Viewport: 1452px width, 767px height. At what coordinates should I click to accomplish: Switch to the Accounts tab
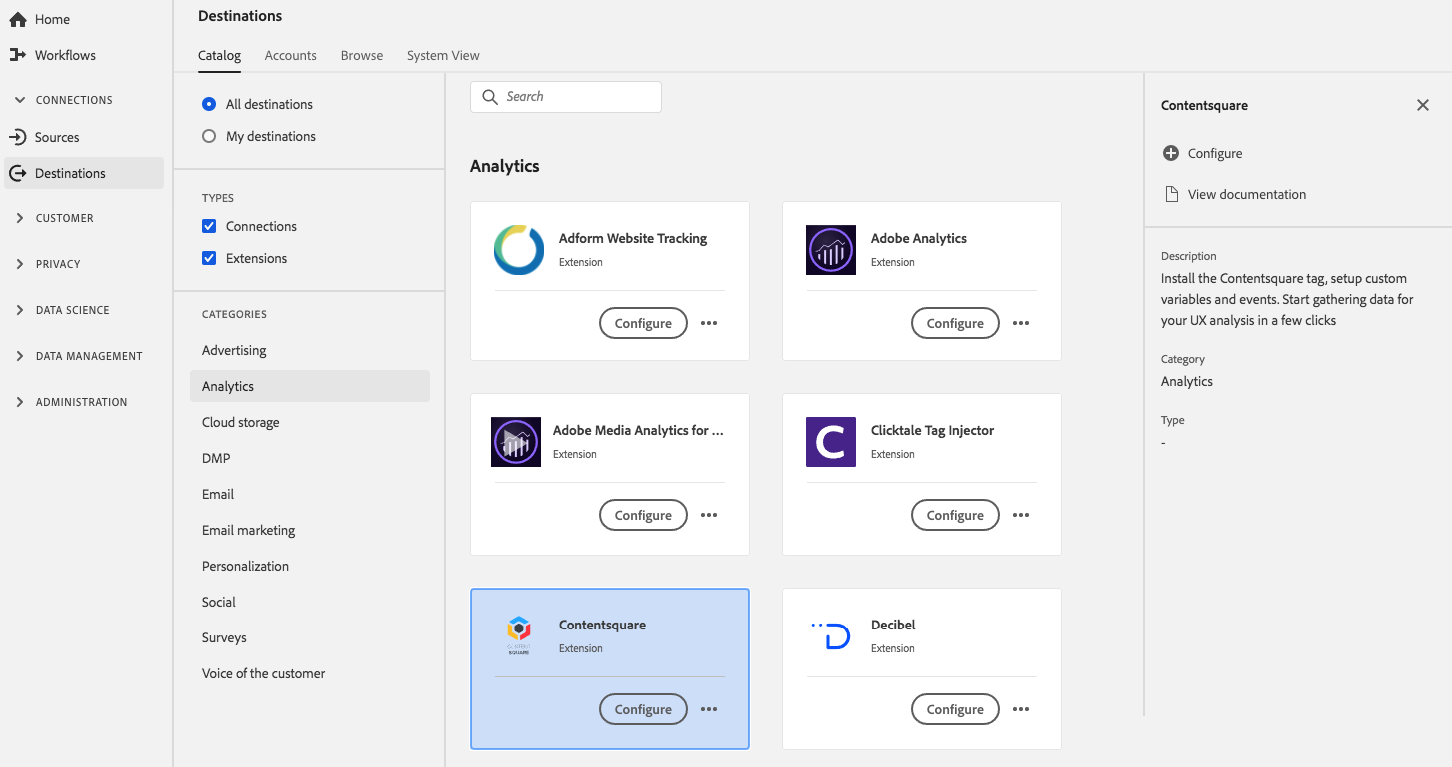(x=290, y=56)
